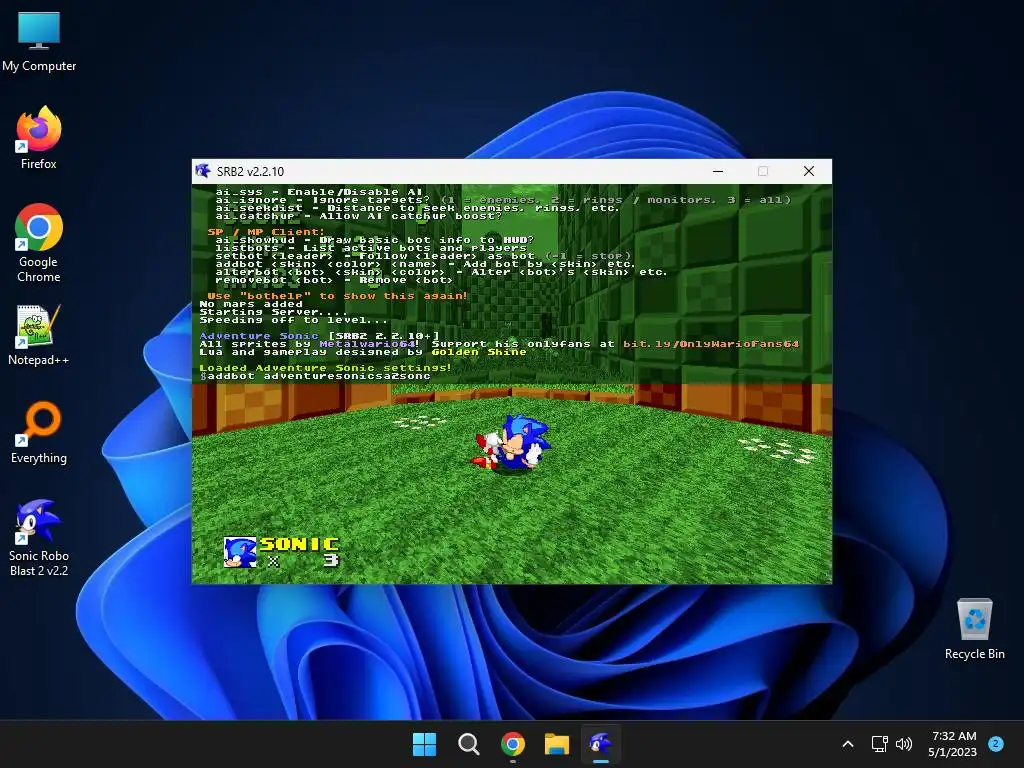Select the Sonic Robo Blast 2 desktop shortcut
The width and height of the screenshot is (1024, 768).
click(39, 538)
